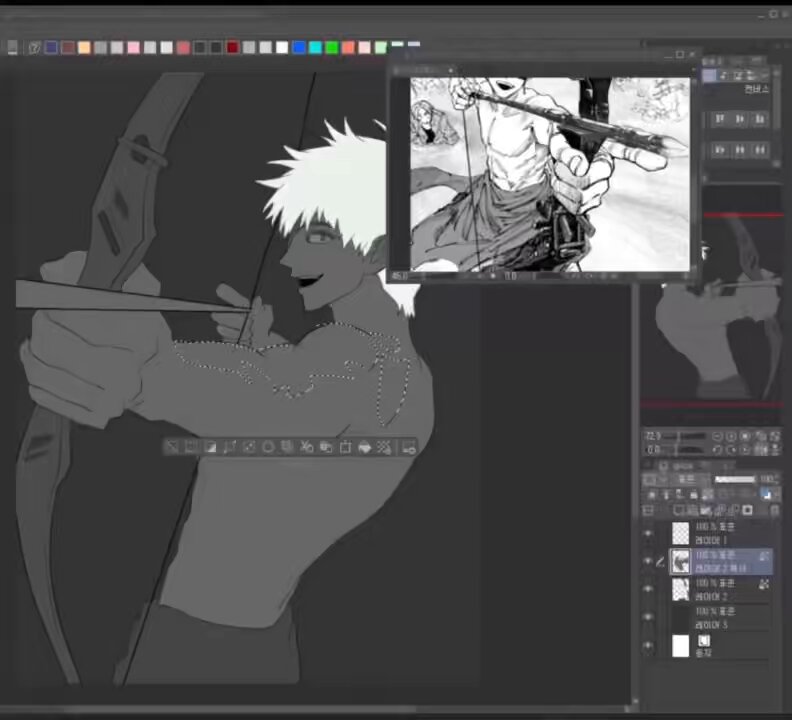Click the Deselect icon in selection launcher
Screen dimensions: 792x720
coord(172,447)
